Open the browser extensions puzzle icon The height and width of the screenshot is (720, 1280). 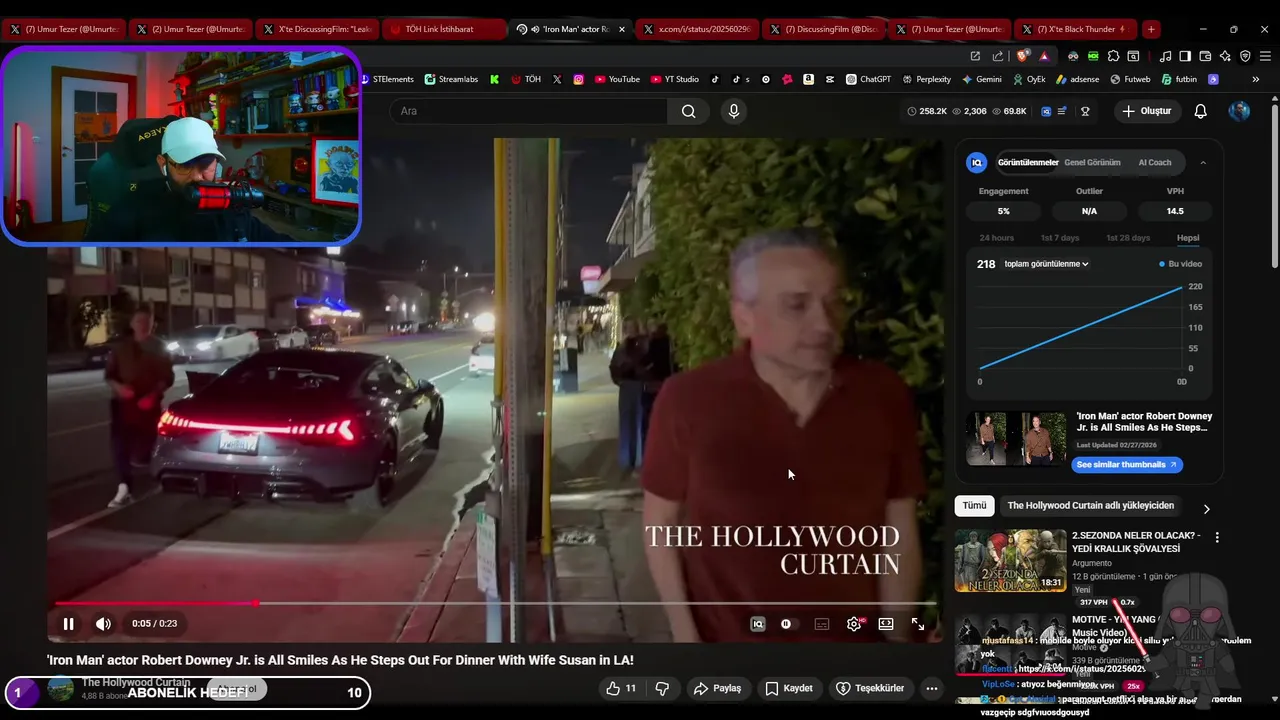coord(1113,56)
